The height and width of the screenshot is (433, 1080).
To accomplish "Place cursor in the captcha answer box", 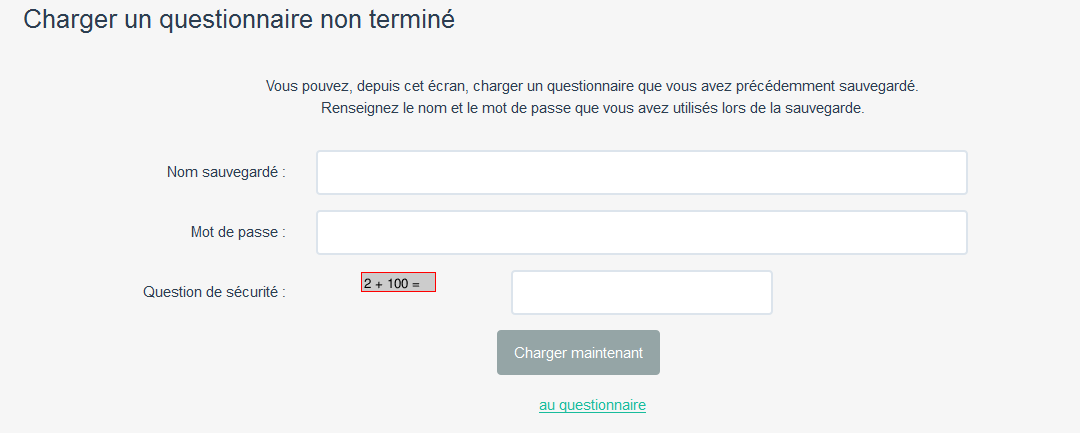I will [x=641, y=292].
